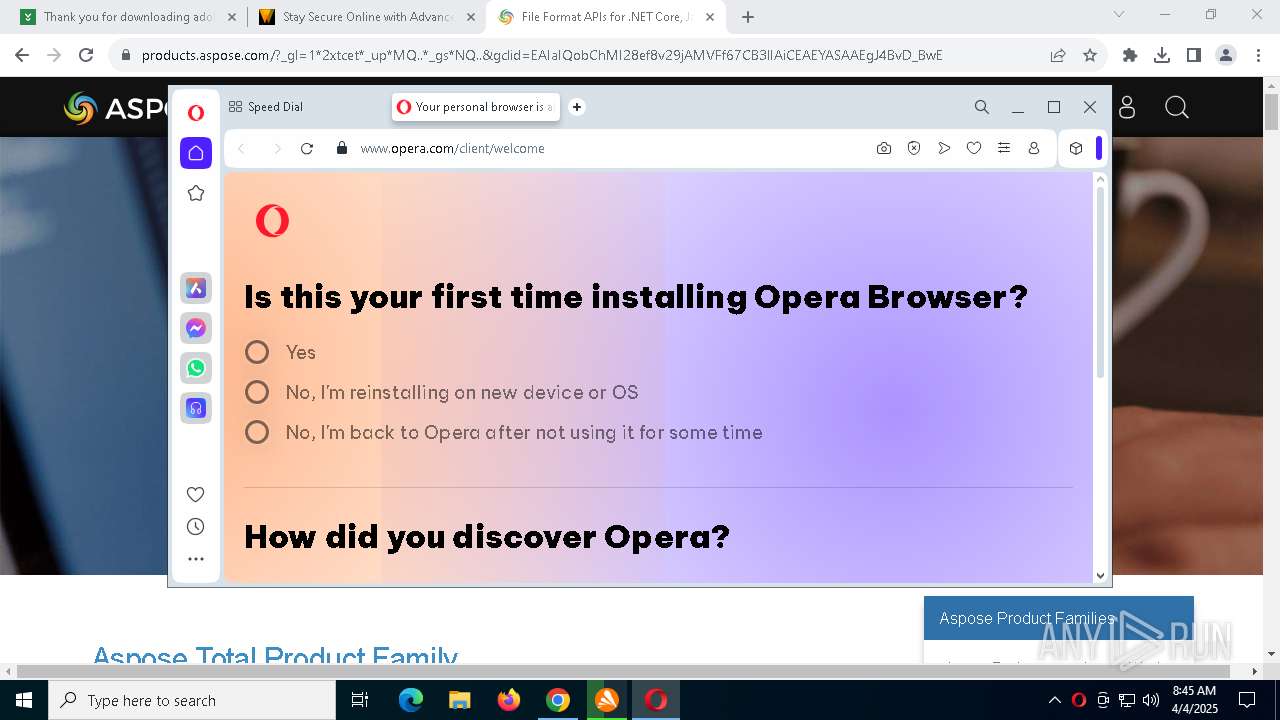
Task: Bookmark the Aspose page with Chrome star
Action: 1090,56
